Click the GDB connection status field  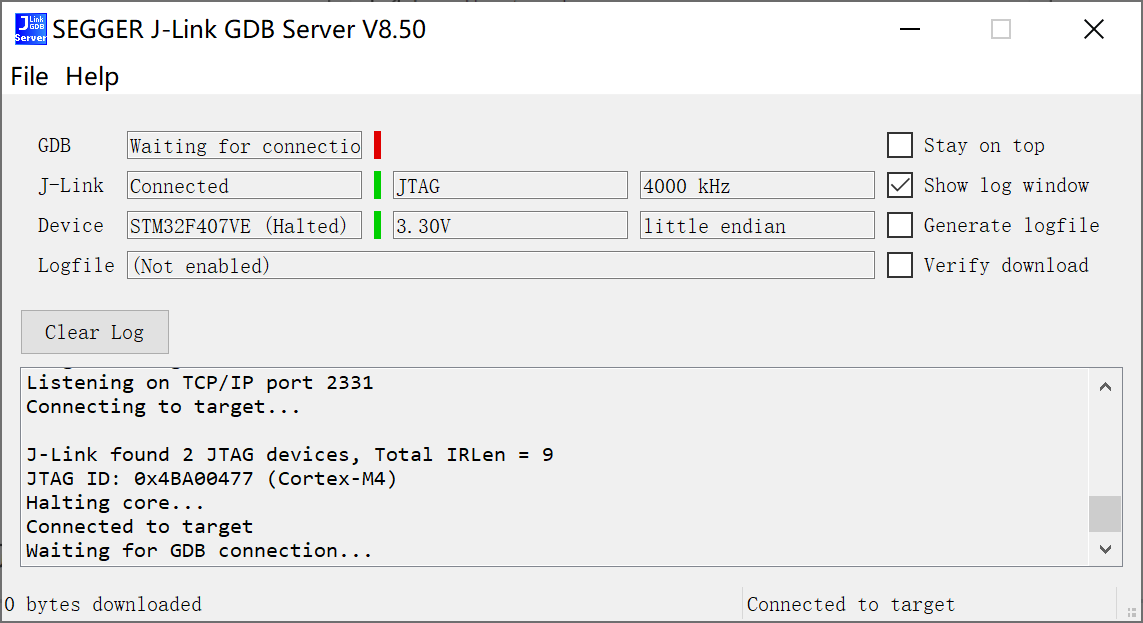coord(244,146)
